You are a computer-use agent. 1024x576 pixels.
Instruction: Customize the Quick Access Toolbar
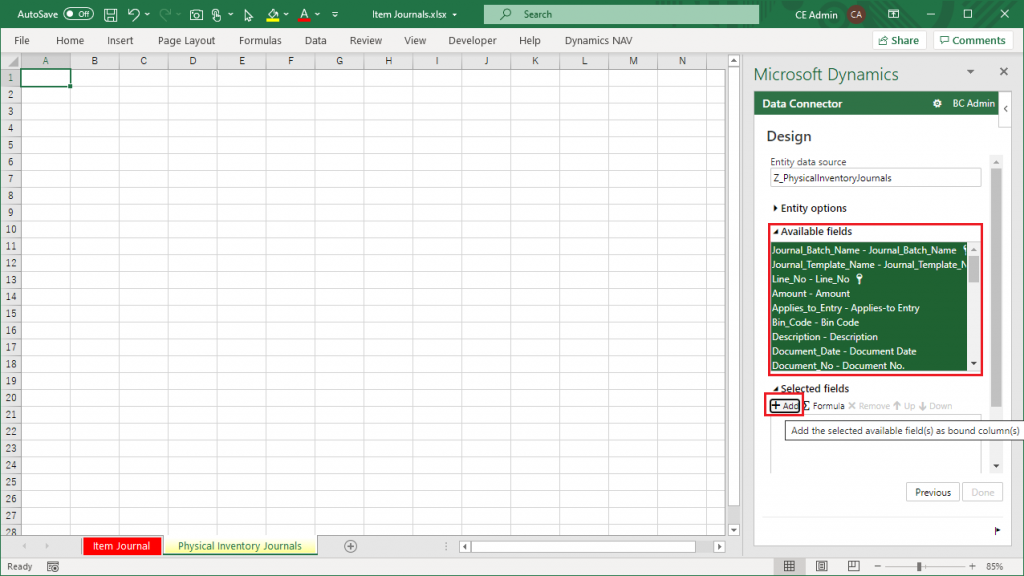coord(335,14)
